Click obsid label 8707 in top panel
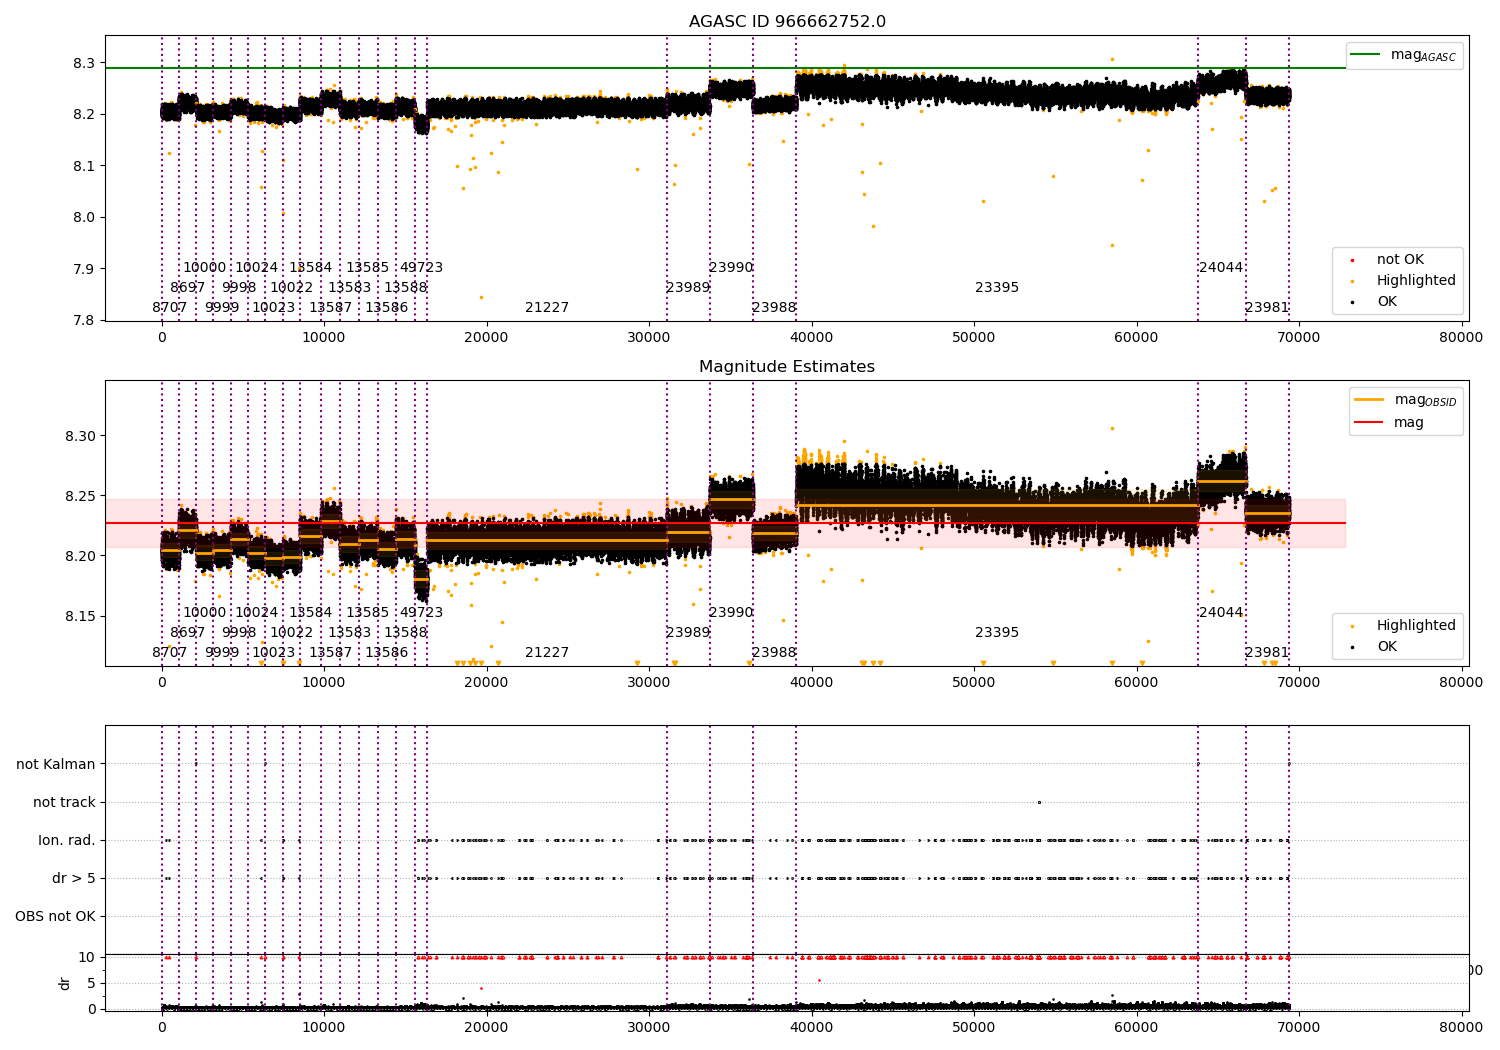This screenshot has height=1050, width=1500. (x=170, y=308)
